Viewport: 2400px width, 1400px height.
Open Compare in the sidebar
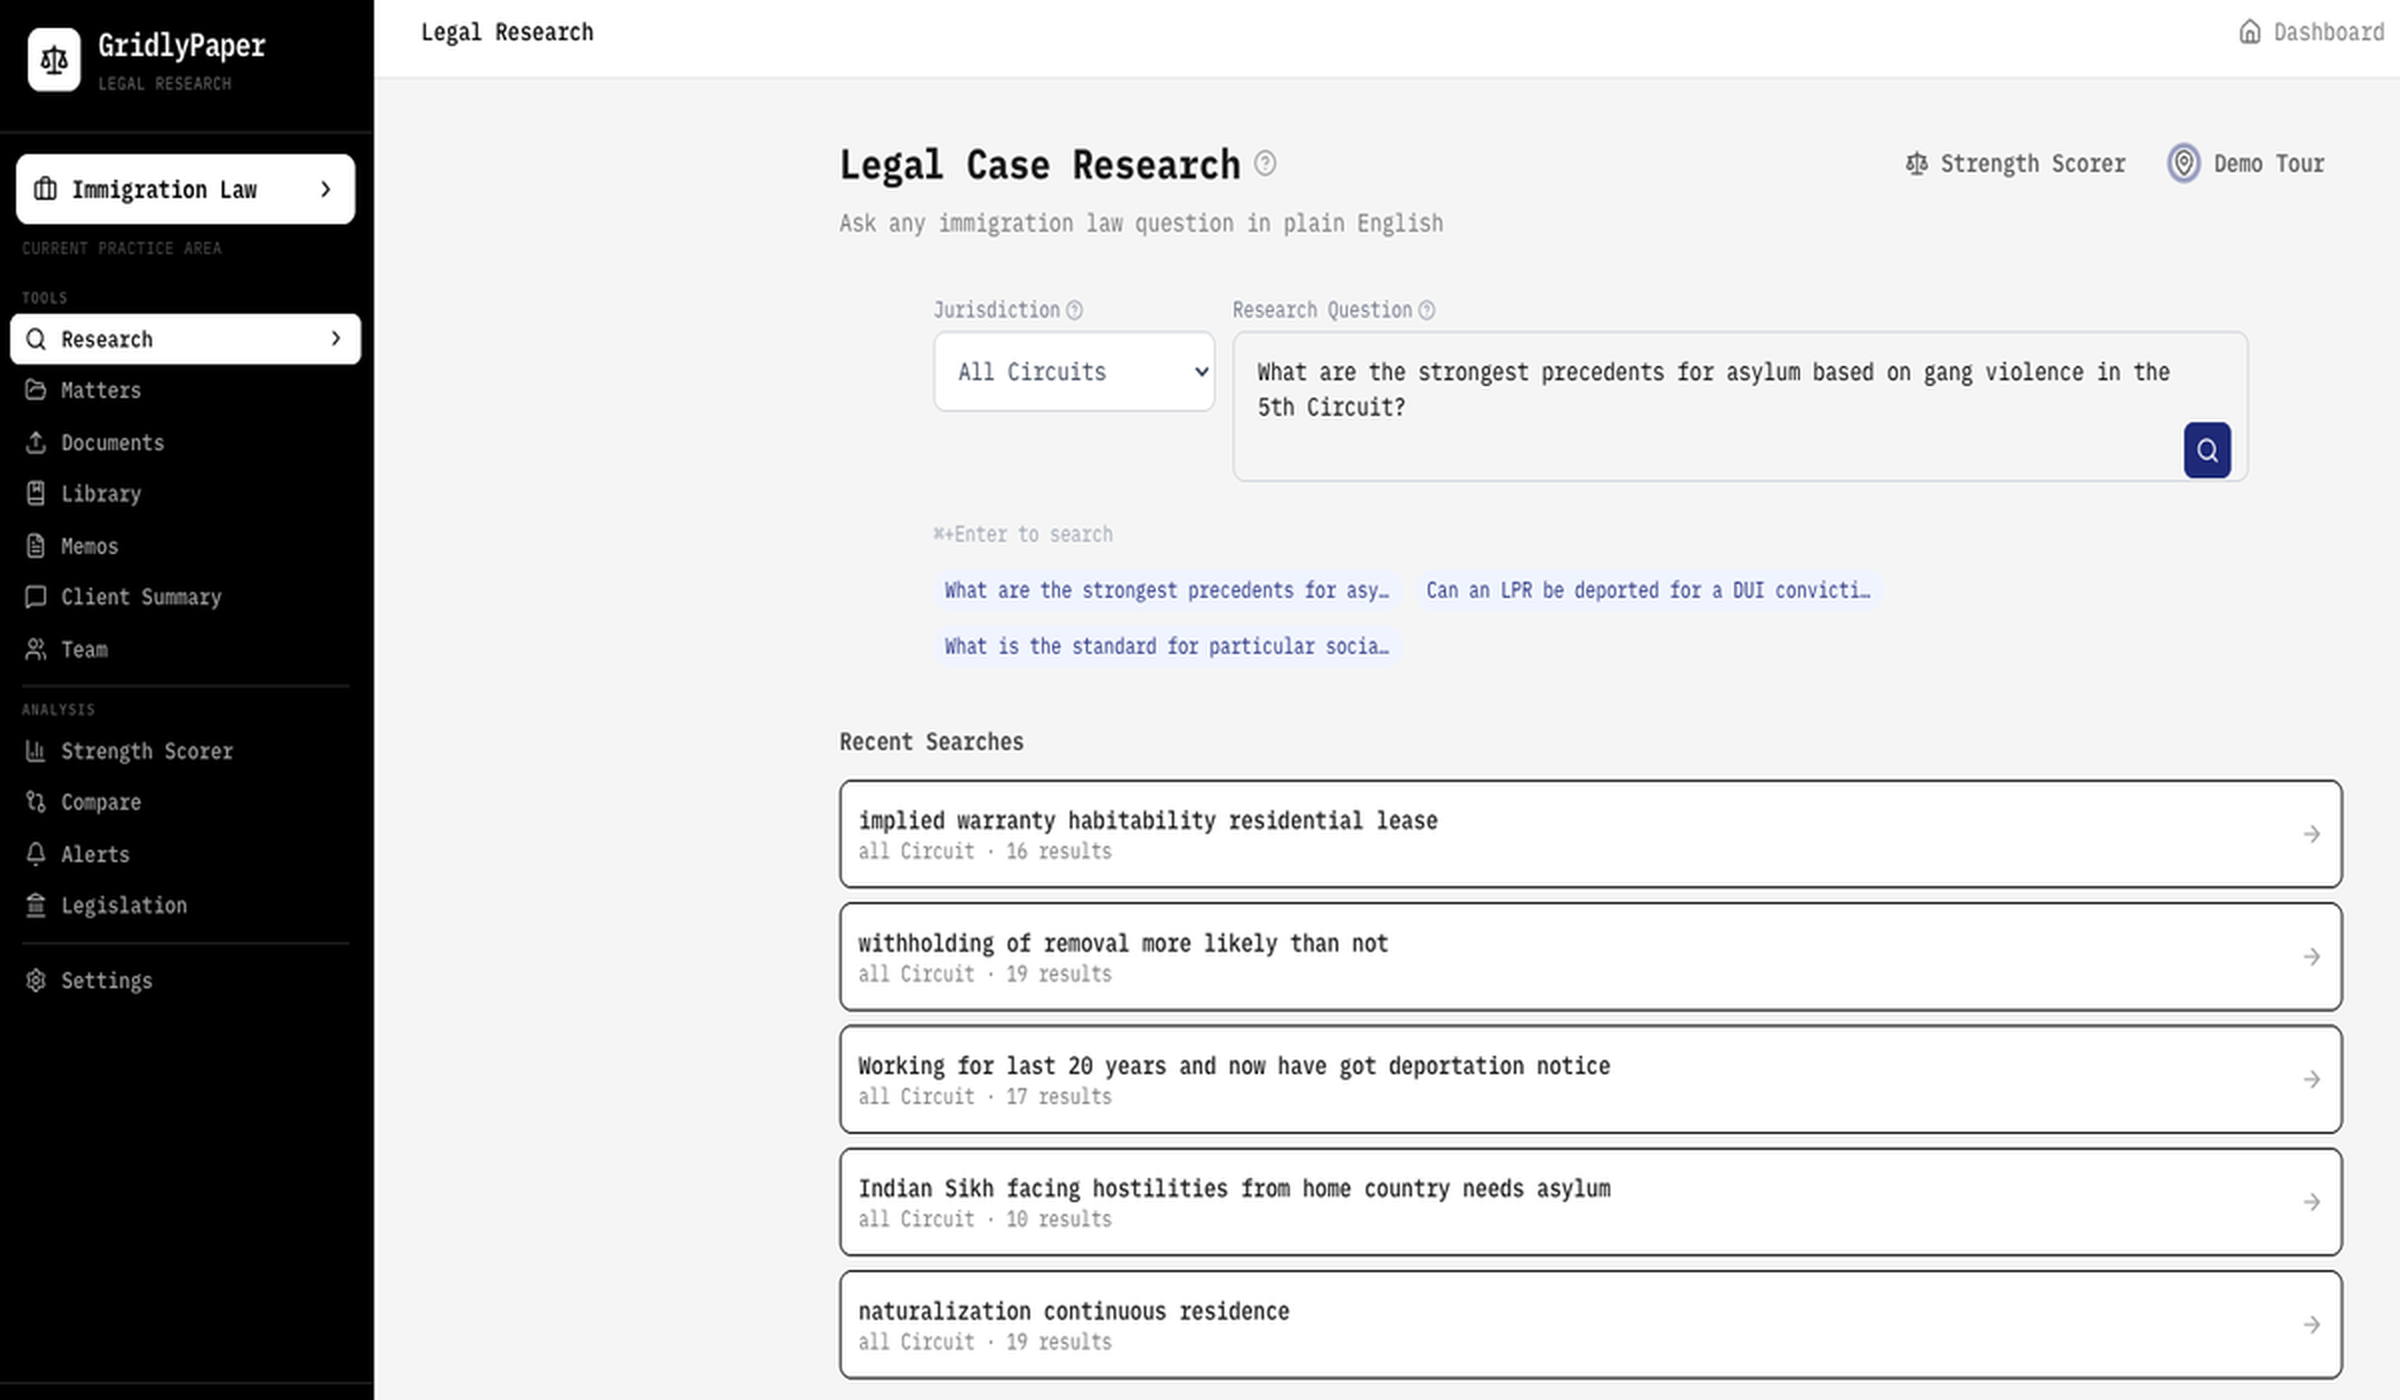click(x=185, y=802)
